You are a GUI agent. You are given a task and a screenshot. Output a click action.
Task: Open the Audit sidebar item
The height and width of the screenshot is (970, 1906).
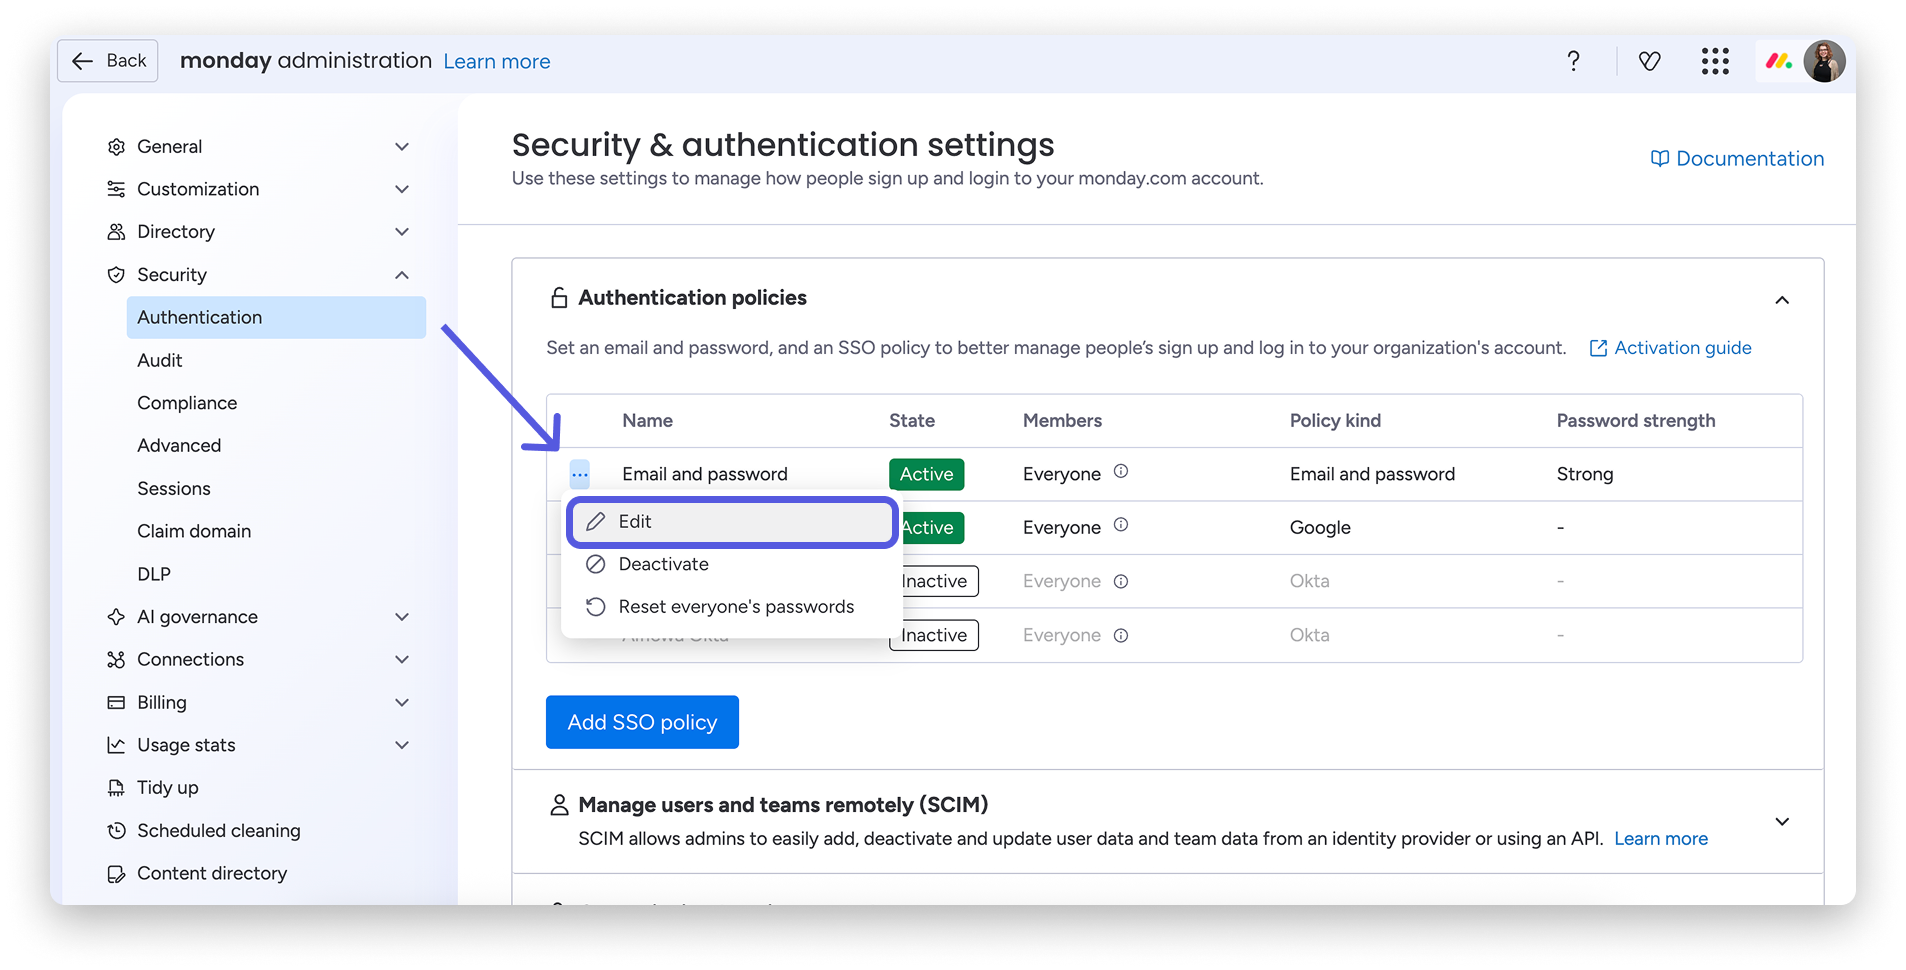pyautogui.click(x=160, y=360)
